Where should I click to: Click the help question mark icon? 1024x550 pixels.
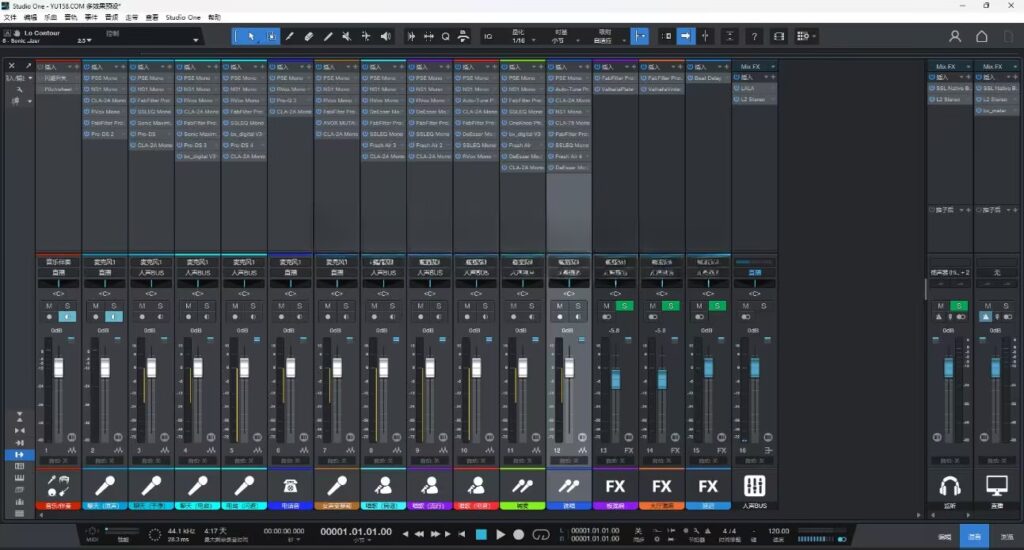pos(754,36)
